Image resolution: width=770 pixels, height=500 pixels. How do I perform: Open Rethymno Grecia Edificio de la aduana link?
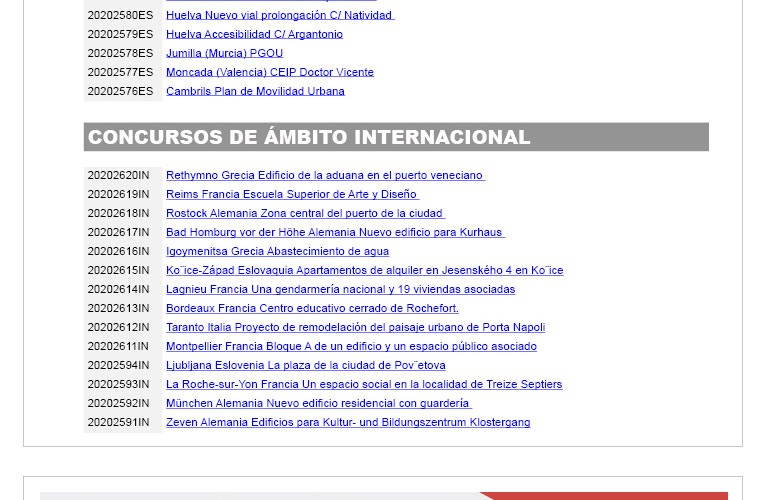click(x=325, y=175)
